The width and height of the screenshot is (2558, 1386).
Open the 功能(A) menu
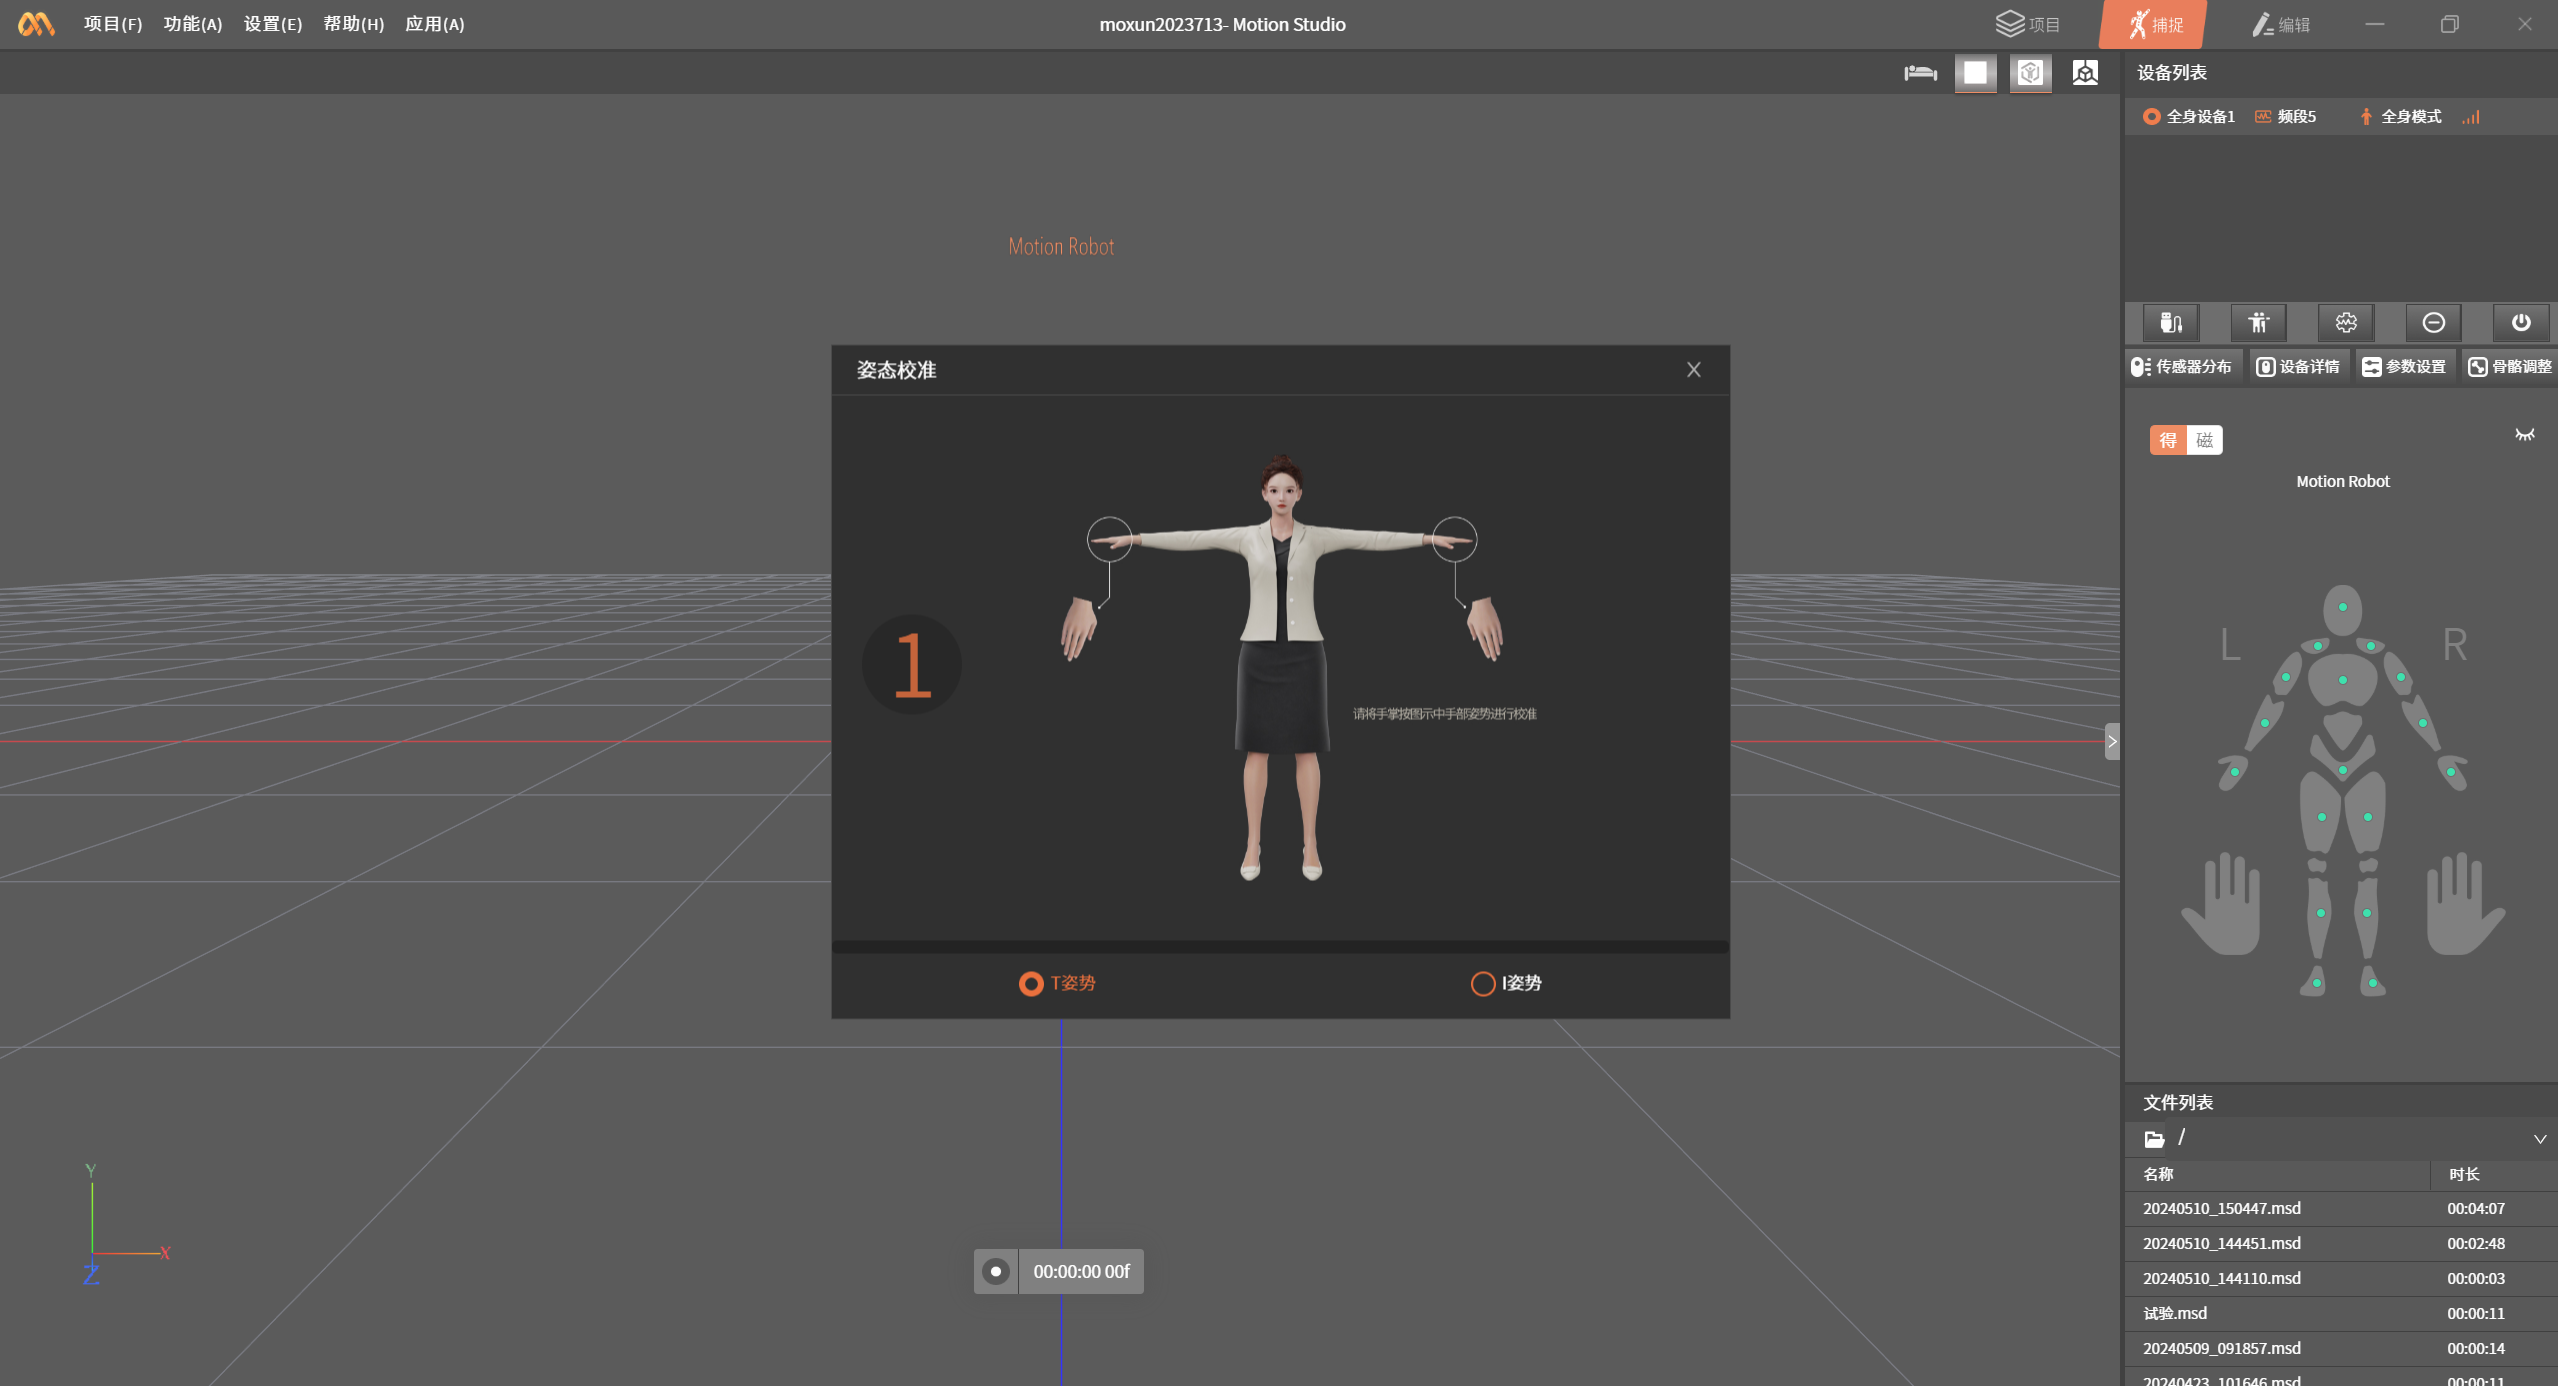(x=193, y=24)
